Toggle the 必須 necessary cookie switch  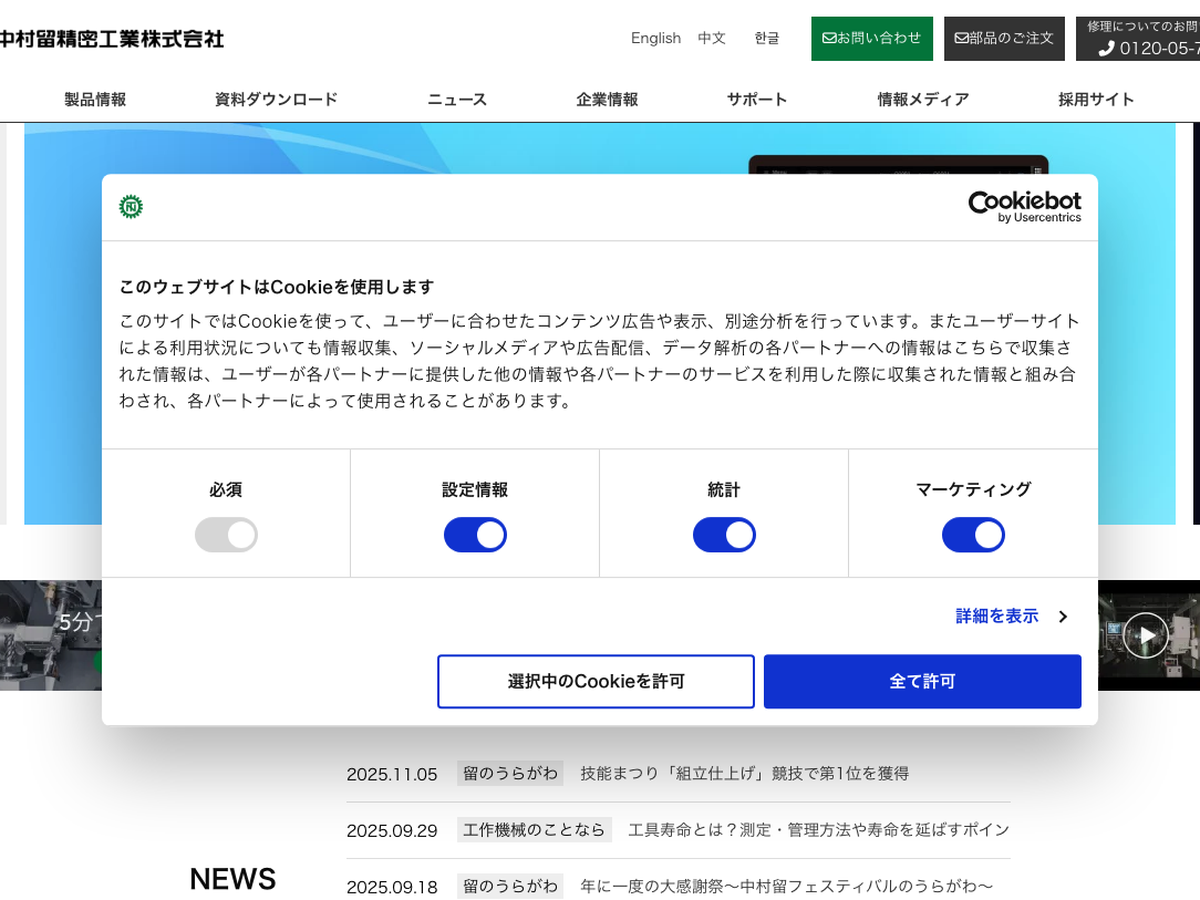tap(226, 535)
